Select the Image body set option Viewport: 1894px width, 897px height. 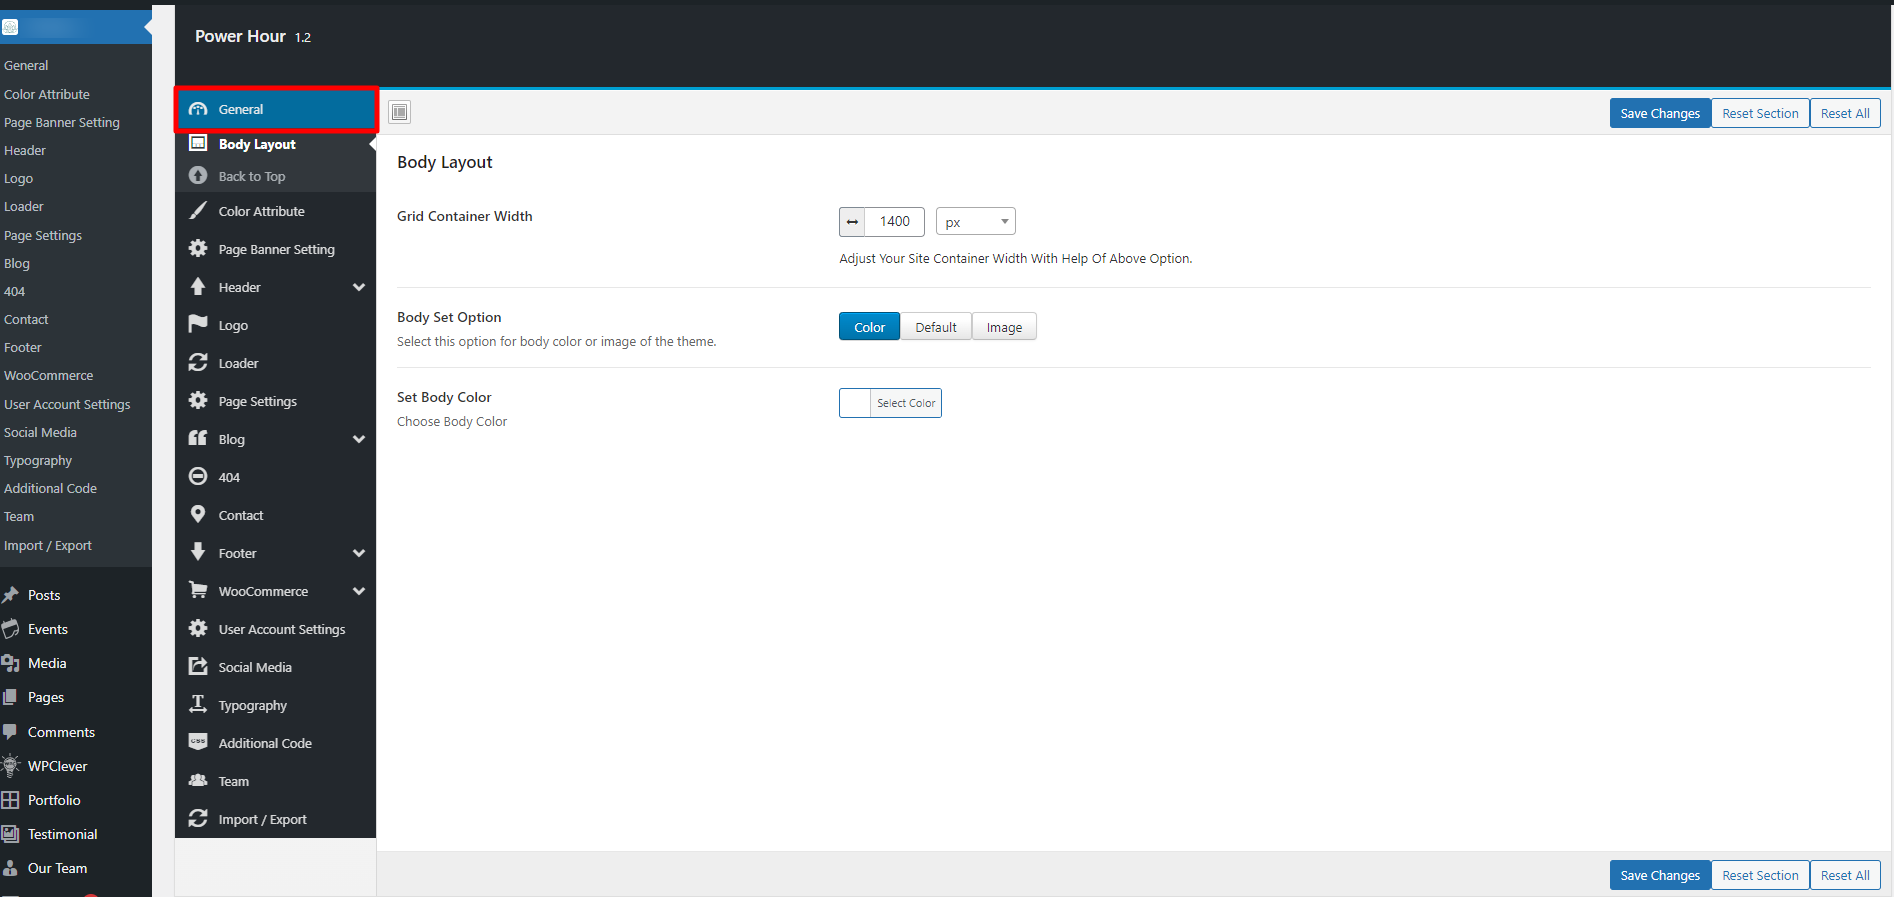(x=1004, y=327)
